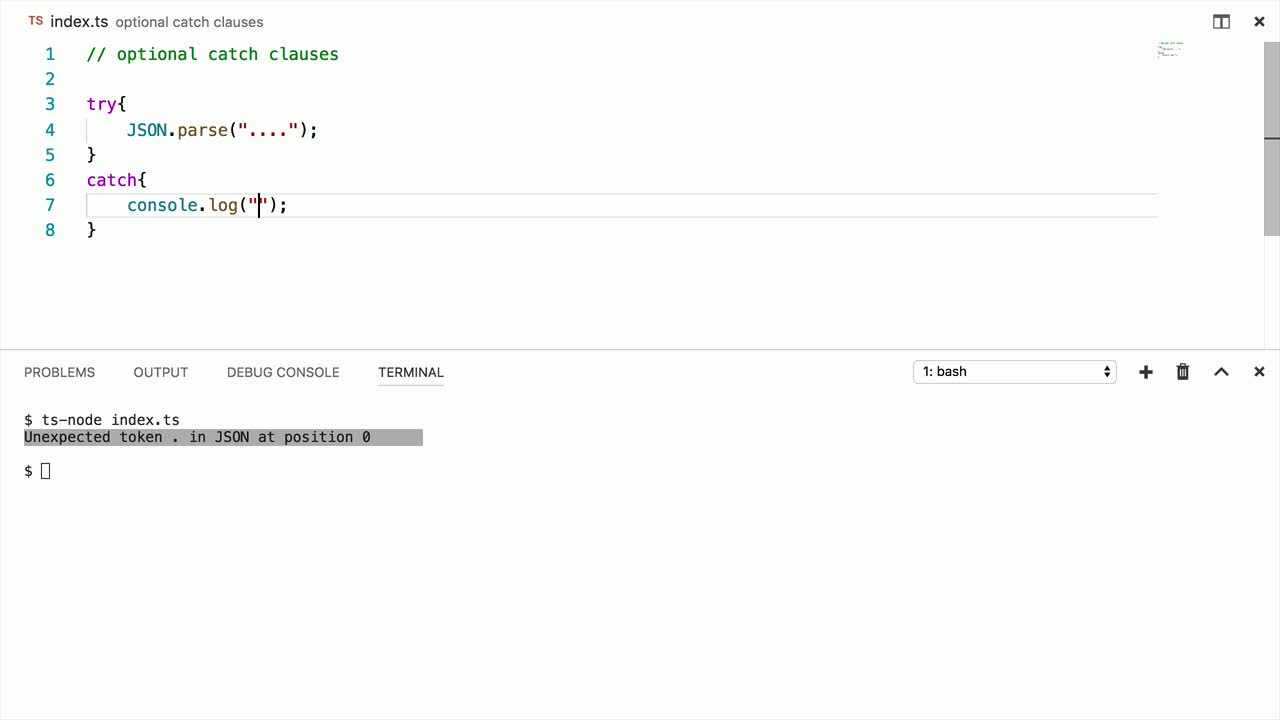Open the '1: bash' terminal dropdown
This screenshot has width=1280, height=720.
1015,372
